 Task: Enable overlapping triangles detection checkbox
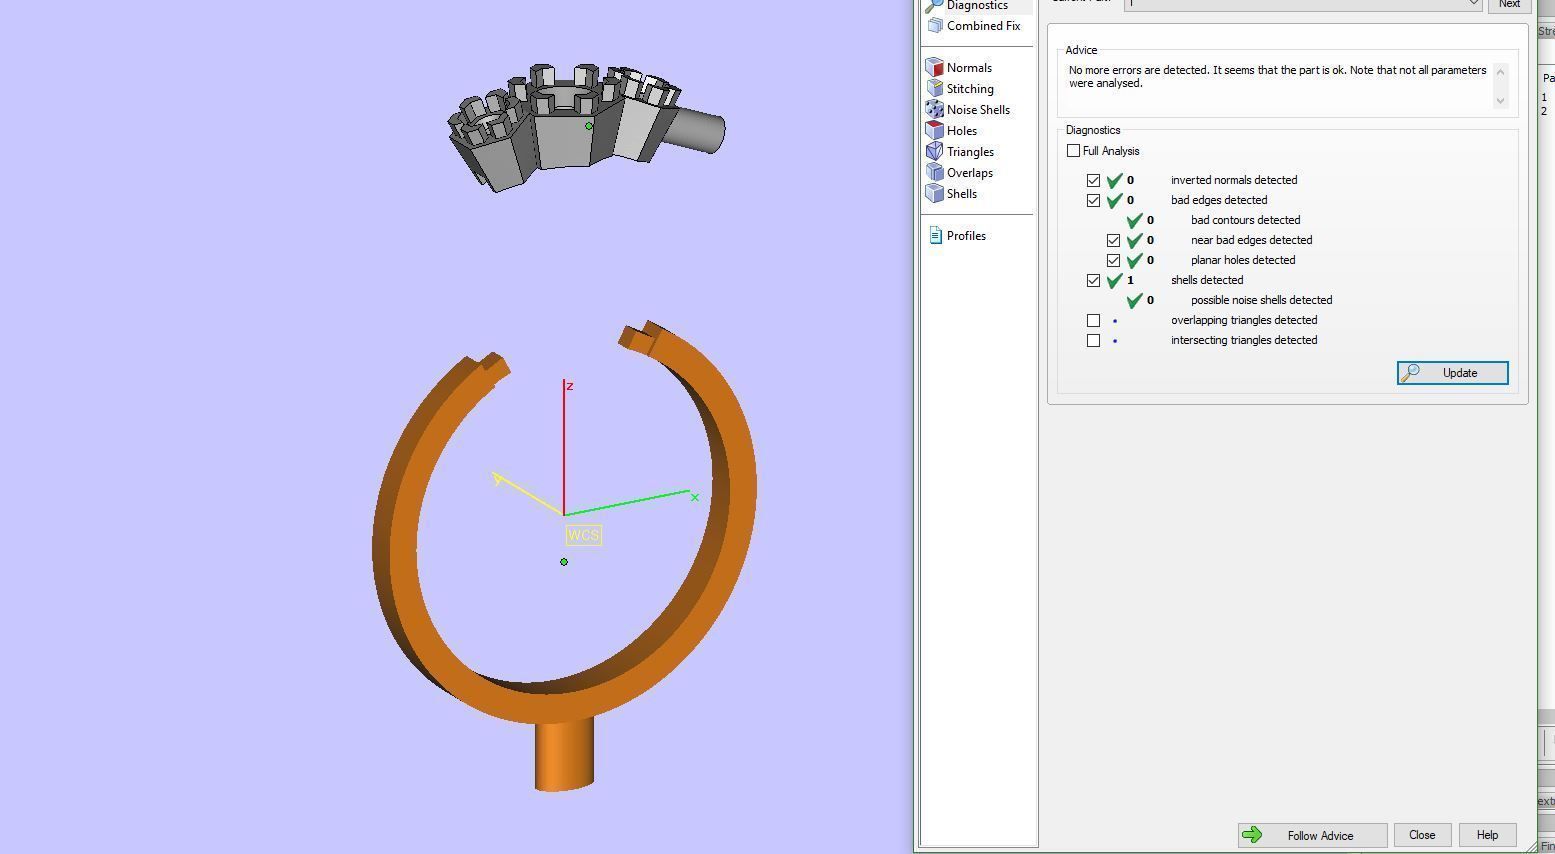coord(1093,321)
